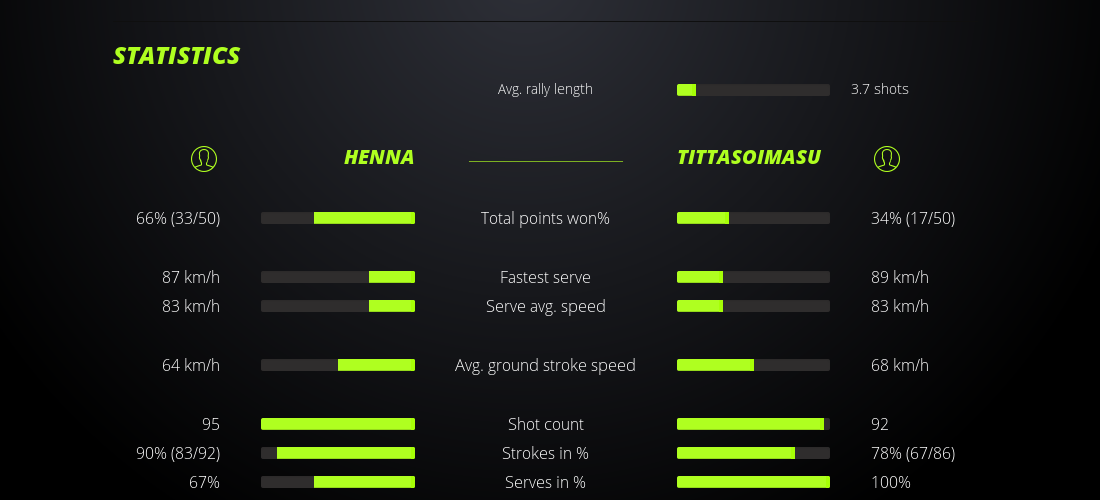Select the TITTASOIMASU player name
The image size is (1100, 500).
click(x=749, y=157)
